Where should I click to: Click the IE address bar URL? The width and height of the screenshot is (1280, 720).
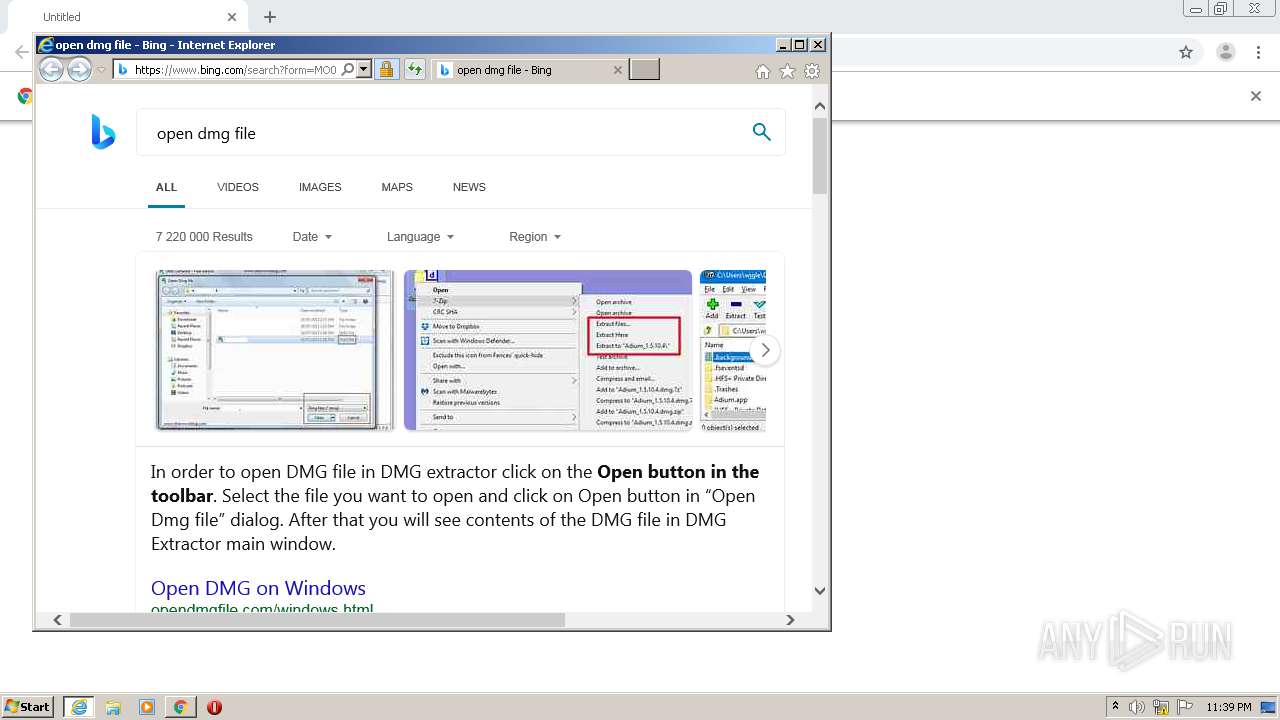[235, 70]
